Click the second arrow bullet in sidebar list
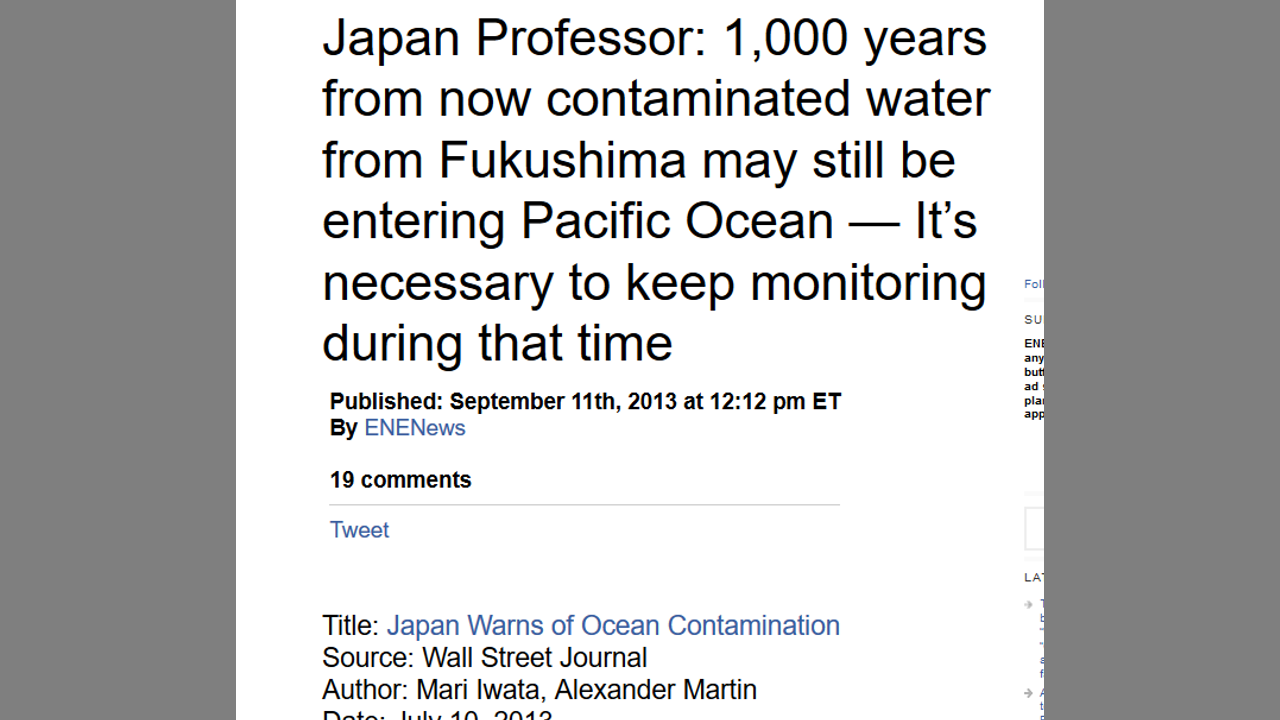1280x720 pixels. coord(1029,693)
